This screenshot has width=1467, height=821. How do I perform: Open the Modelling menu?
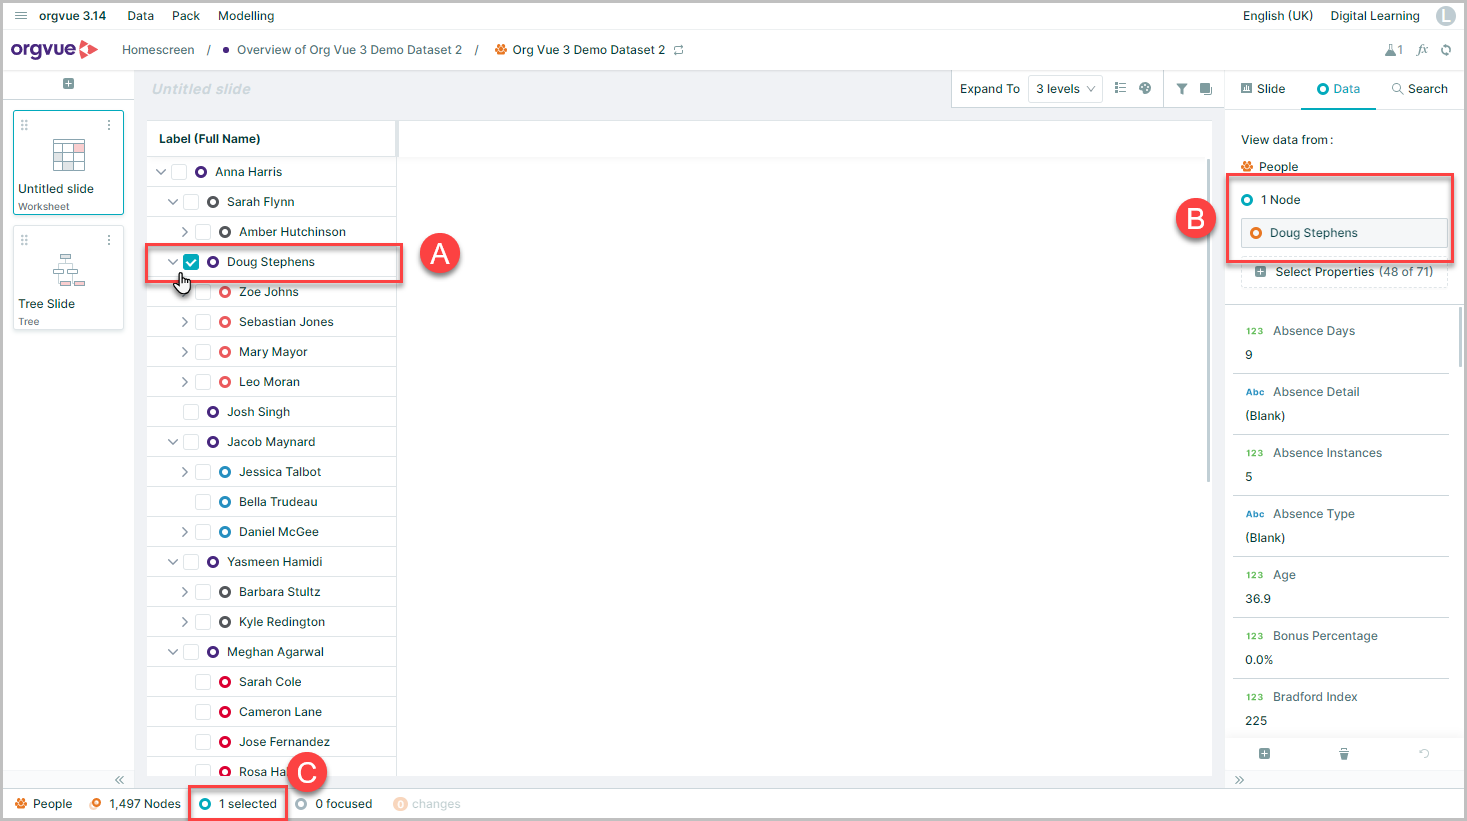point(246,16)
